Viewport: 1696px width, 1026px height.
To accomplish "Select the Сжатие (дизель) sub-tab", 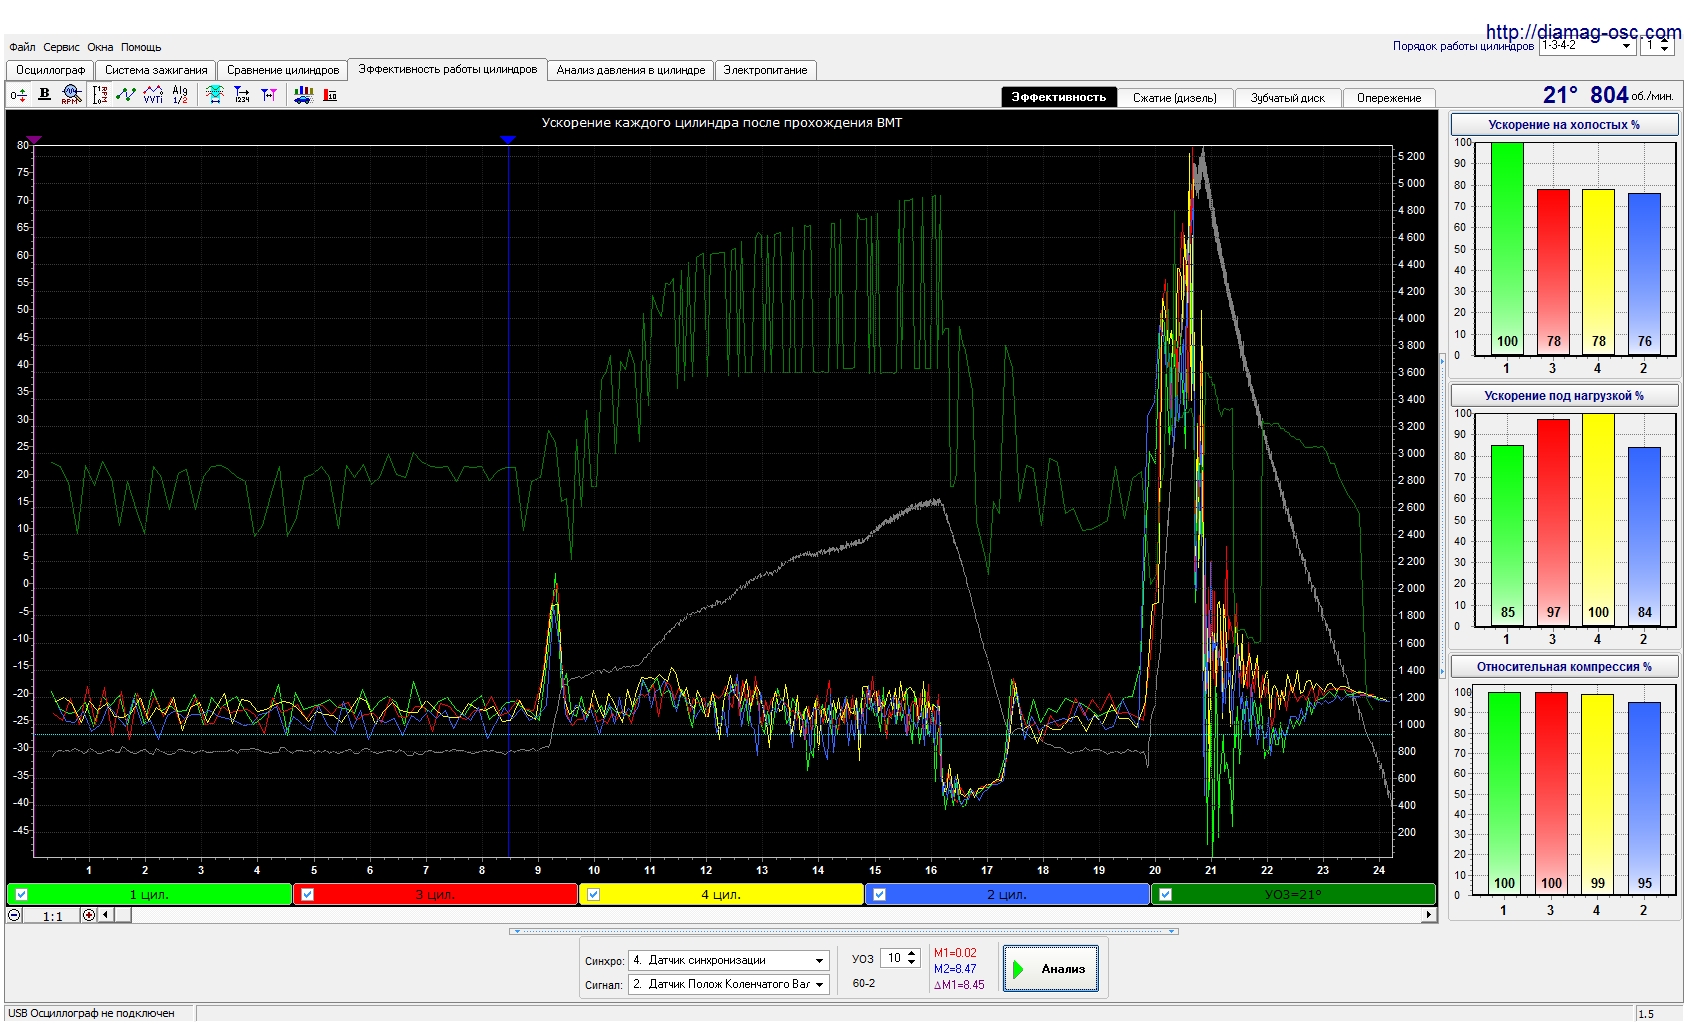I will point(1175,98).
